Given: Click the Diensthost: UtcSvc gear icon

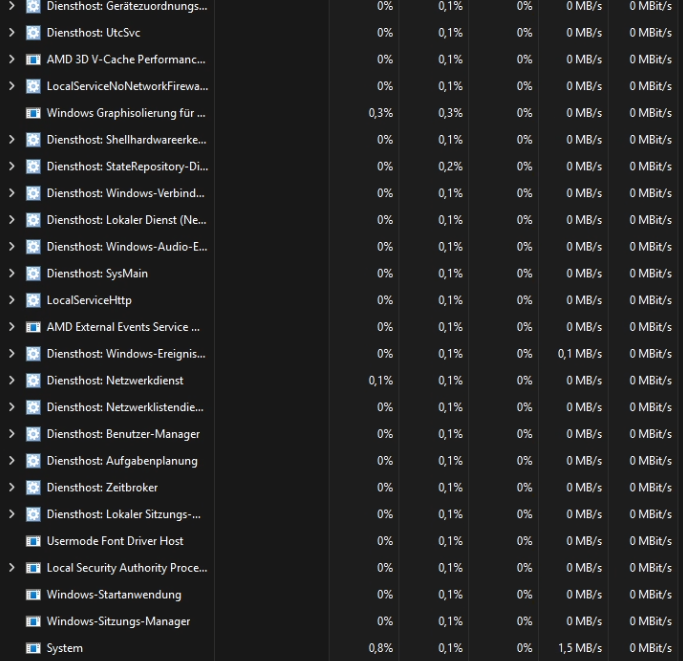Looking at the screenshot, I should (x=33, y=33).
